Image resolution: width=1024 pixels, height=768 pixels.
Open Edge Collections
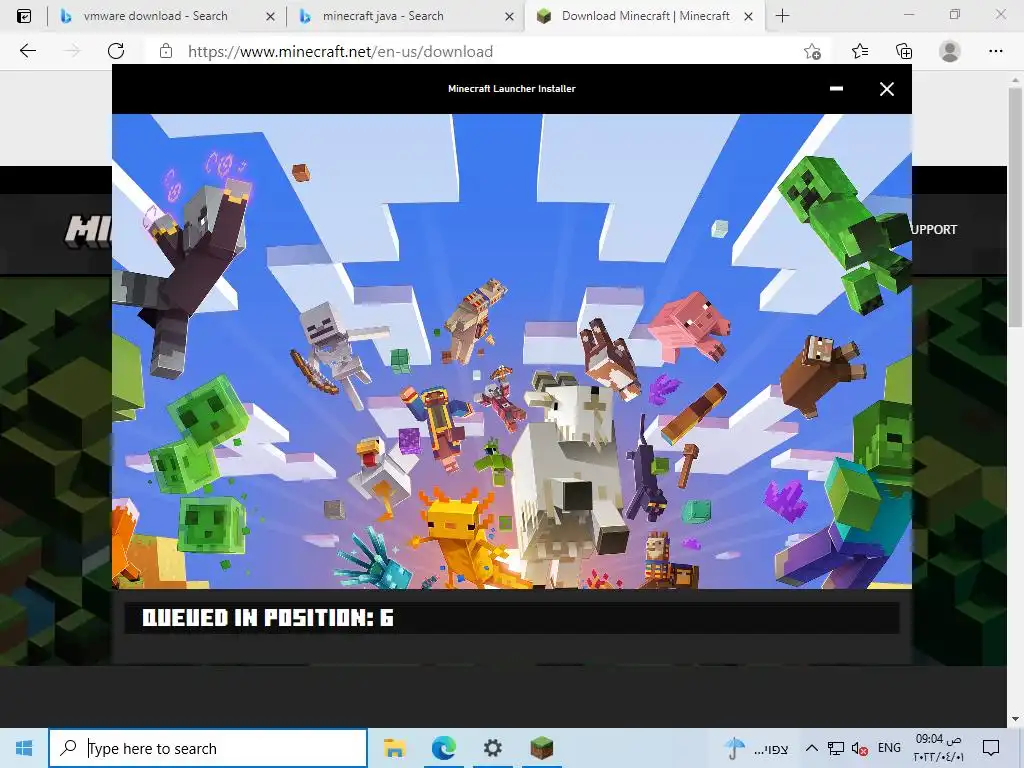904,51
